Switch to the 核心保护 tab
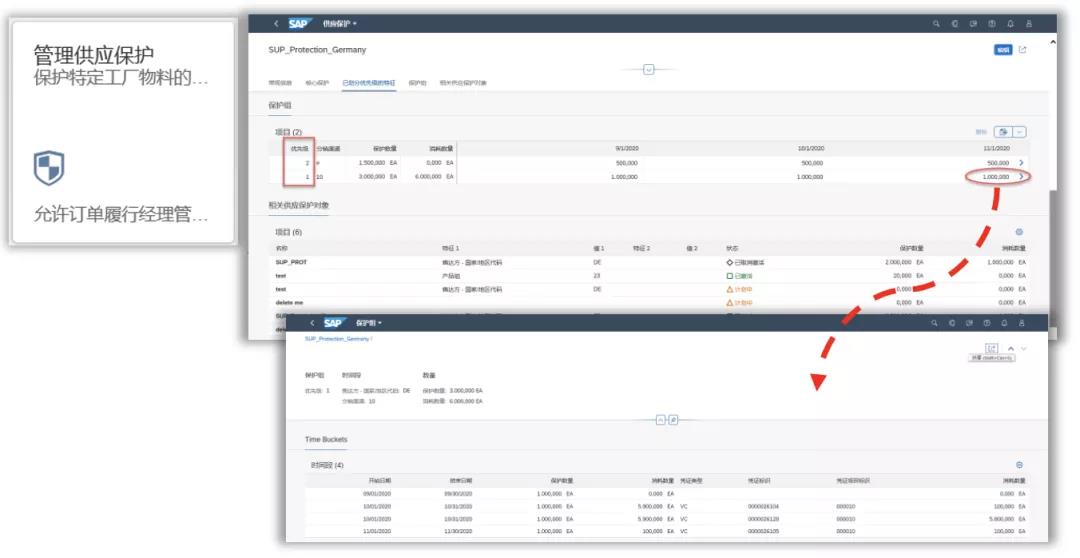Screen dimensions: 1080x558 (316, 83)
